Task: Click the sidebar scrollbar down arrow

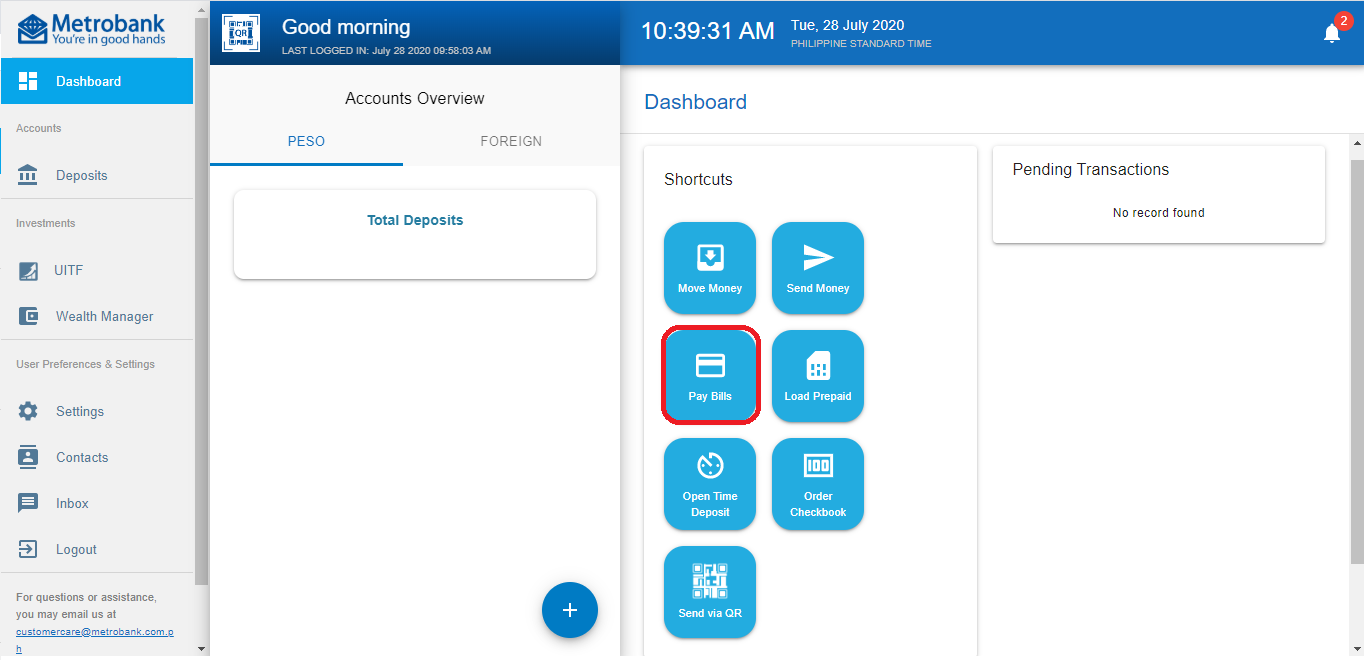Action: [201, 649]
